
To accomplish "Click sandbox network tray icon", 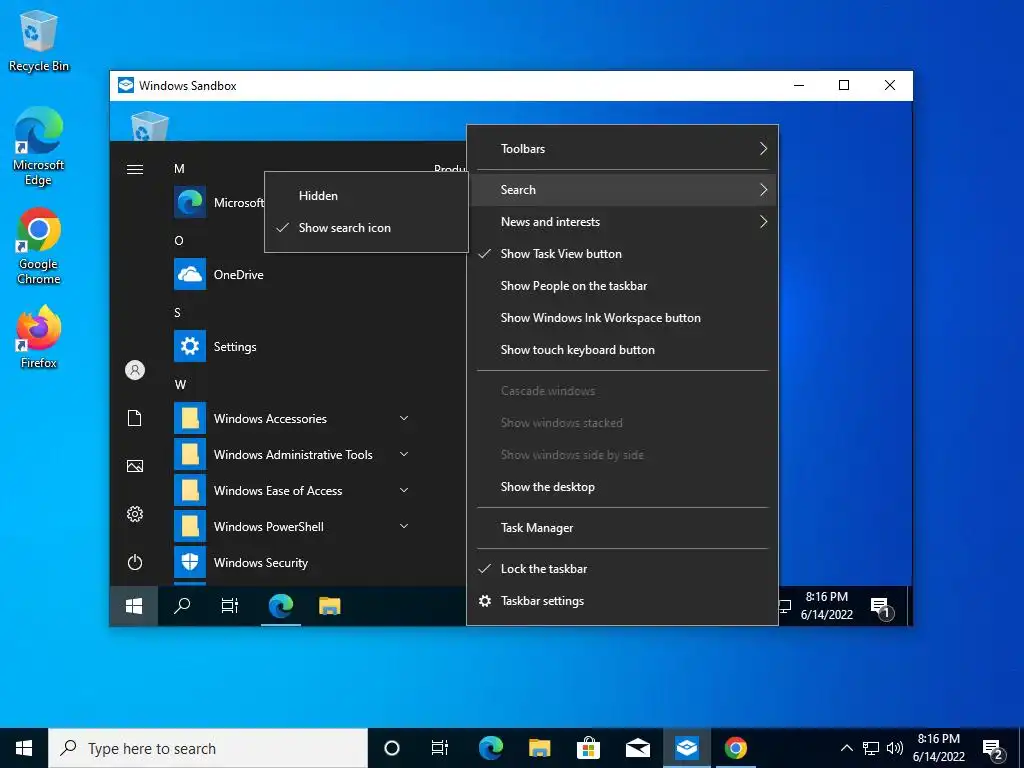I will pos(785,606).
